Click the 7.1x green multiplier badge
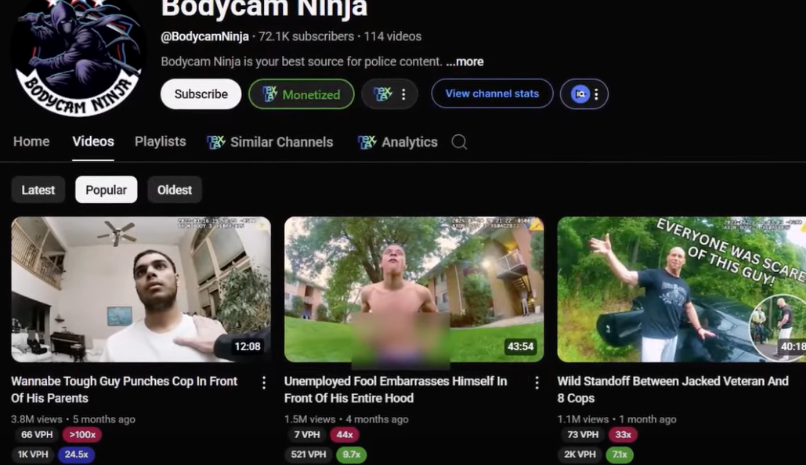Image resolution: width=806 pixels, height=465 pixels. (619, 455)
